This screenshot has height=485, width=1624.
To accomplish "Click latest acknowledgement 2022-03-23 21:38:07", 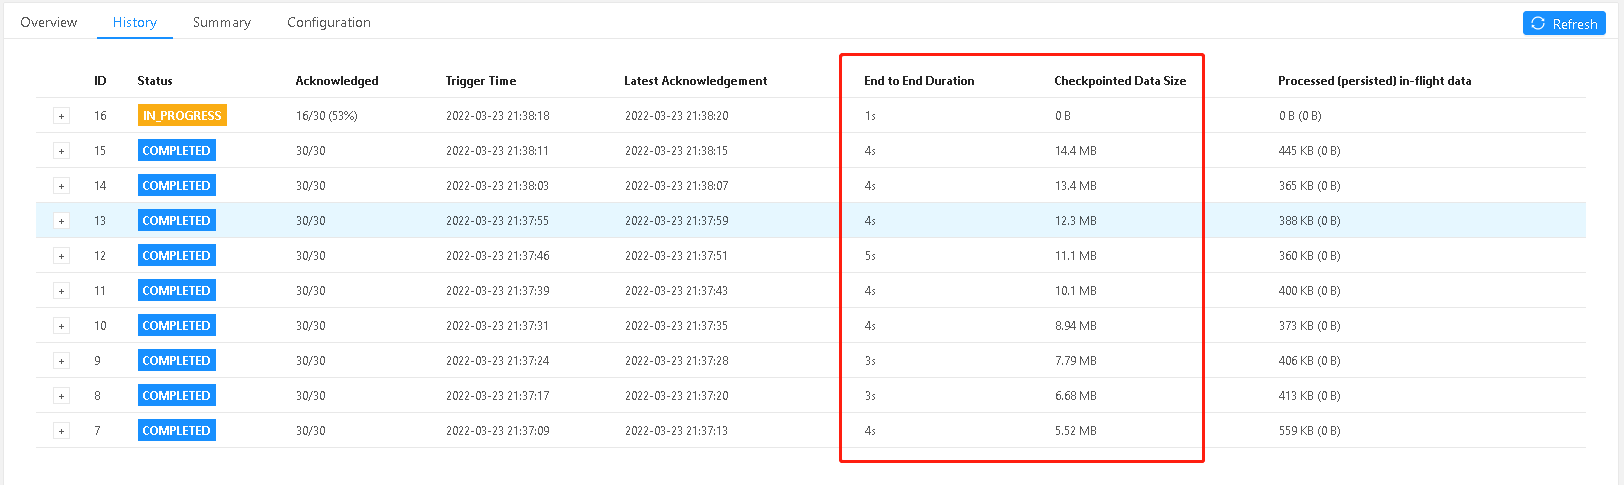I will click(x=677, y=186).
